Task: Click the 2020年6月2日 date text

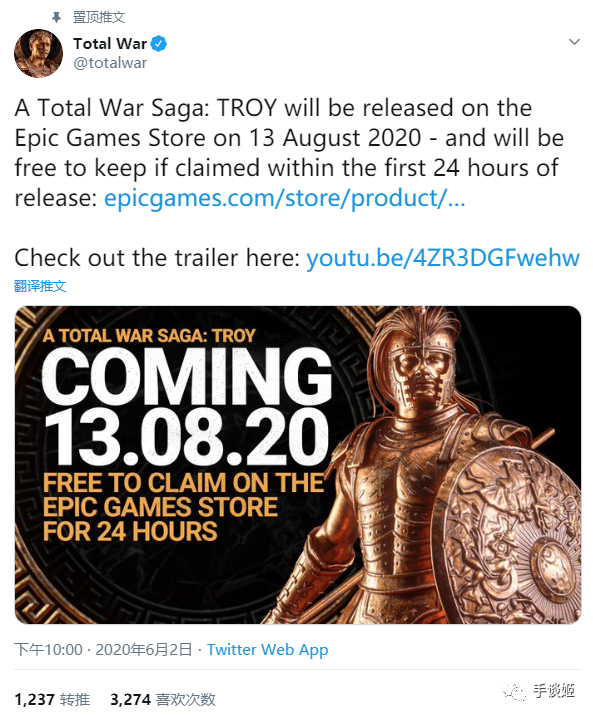Action: [x=144, y=649]
